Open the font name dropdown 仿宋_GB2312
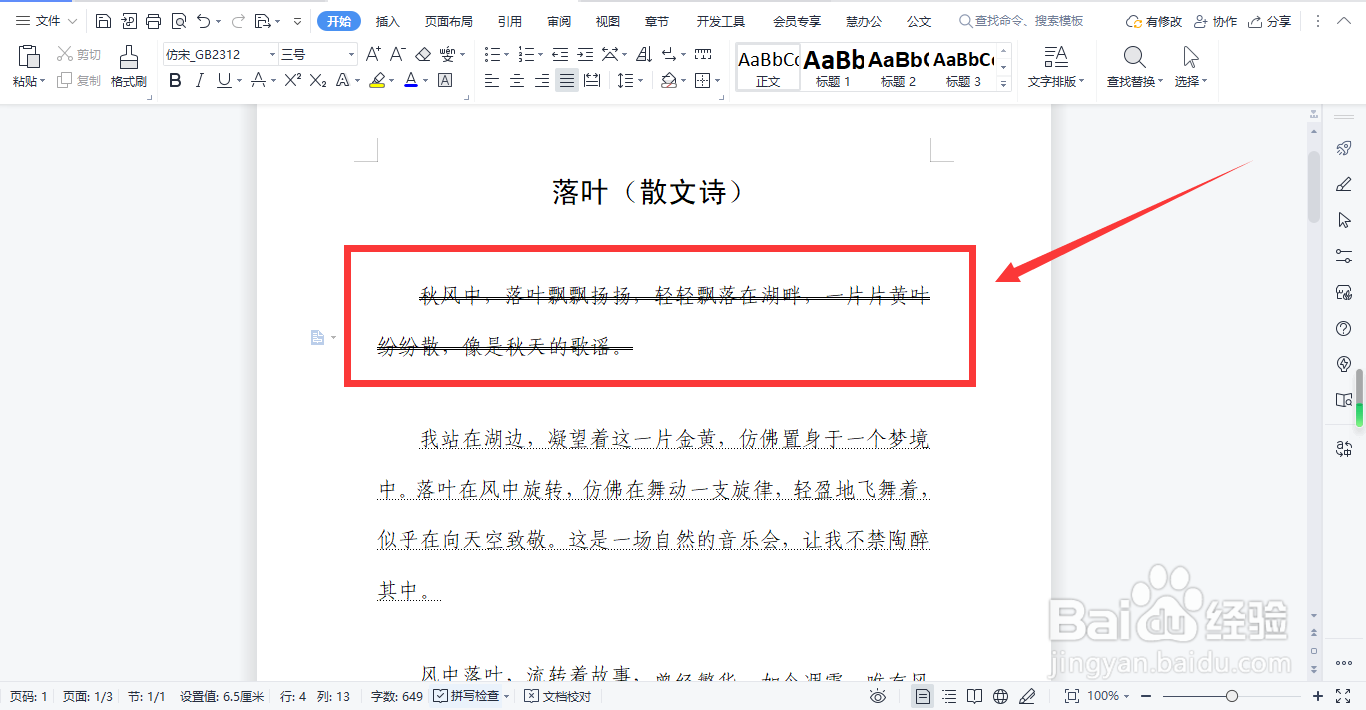The height and width of the screenshot is (710, 1366). [273, 54]
